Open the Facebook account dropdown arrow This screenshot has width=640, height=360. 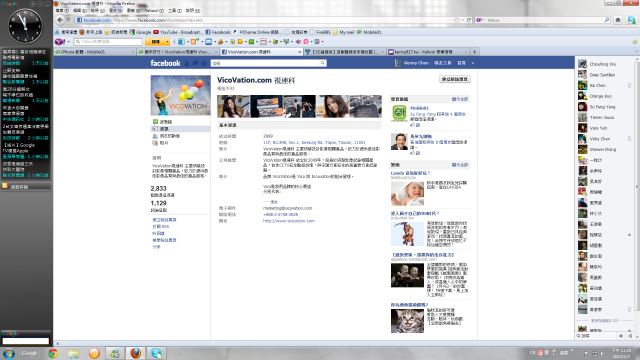pyautogui.click(x=473, y=63)
